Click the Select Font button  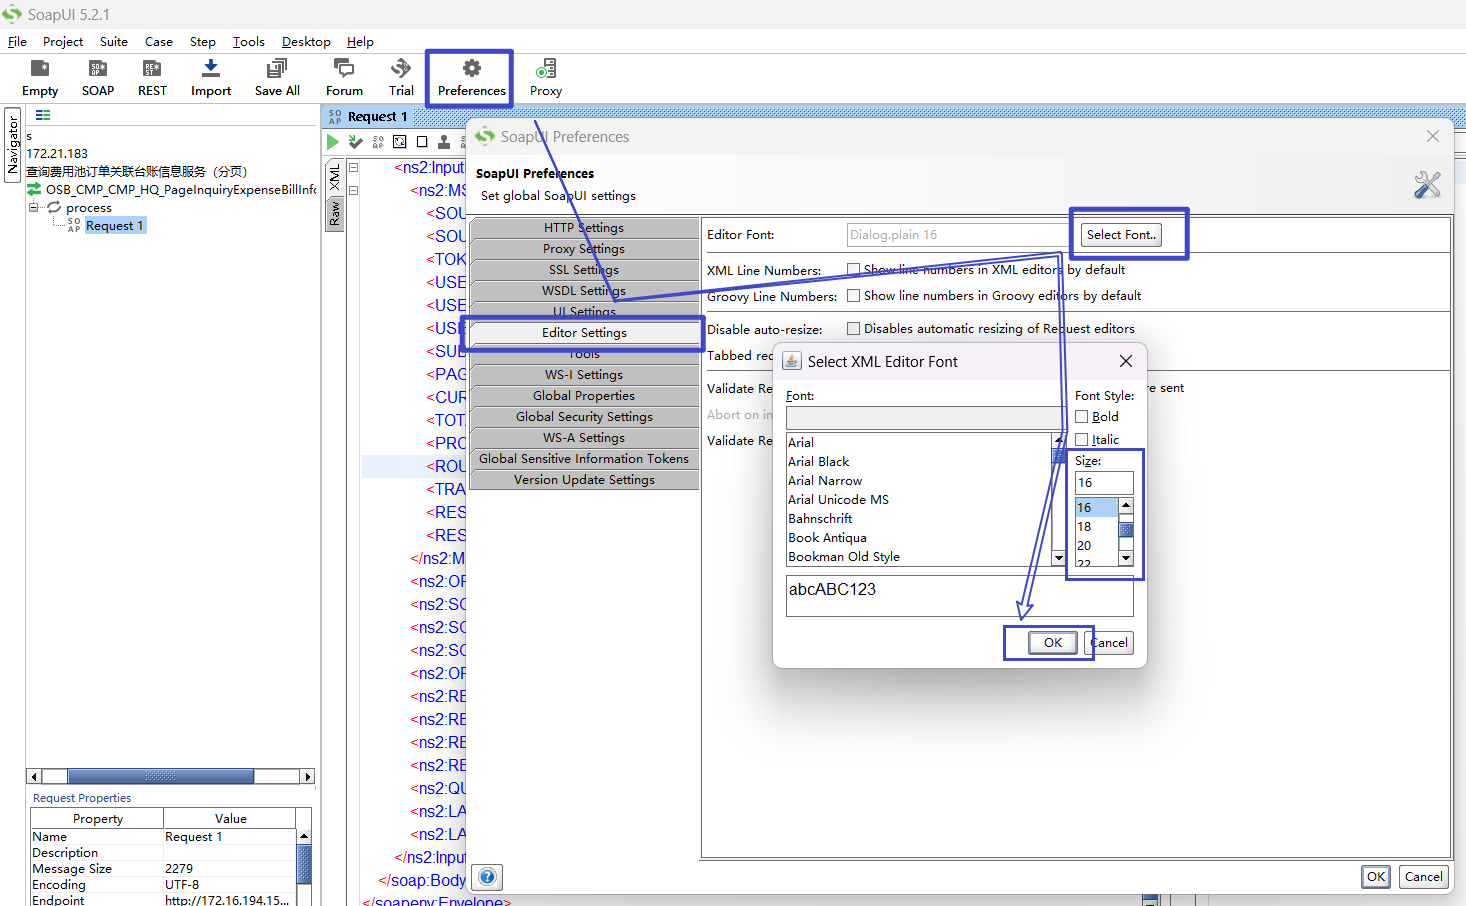click(x=1121, y=235)
